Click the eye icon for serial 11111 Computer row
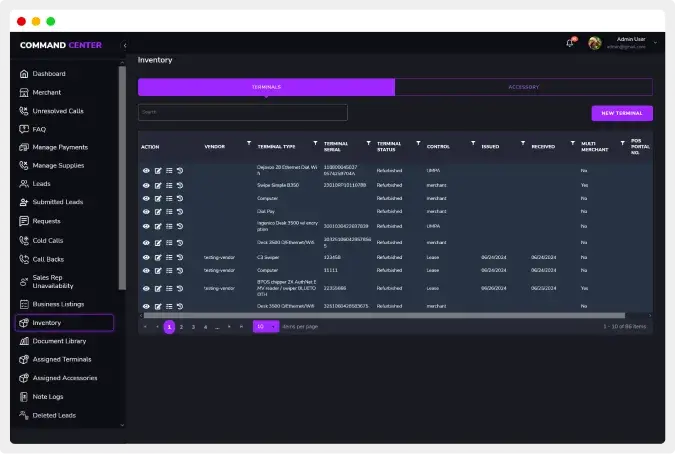The image size is (675, 454). pyautogui.click(x=146, y=270)
